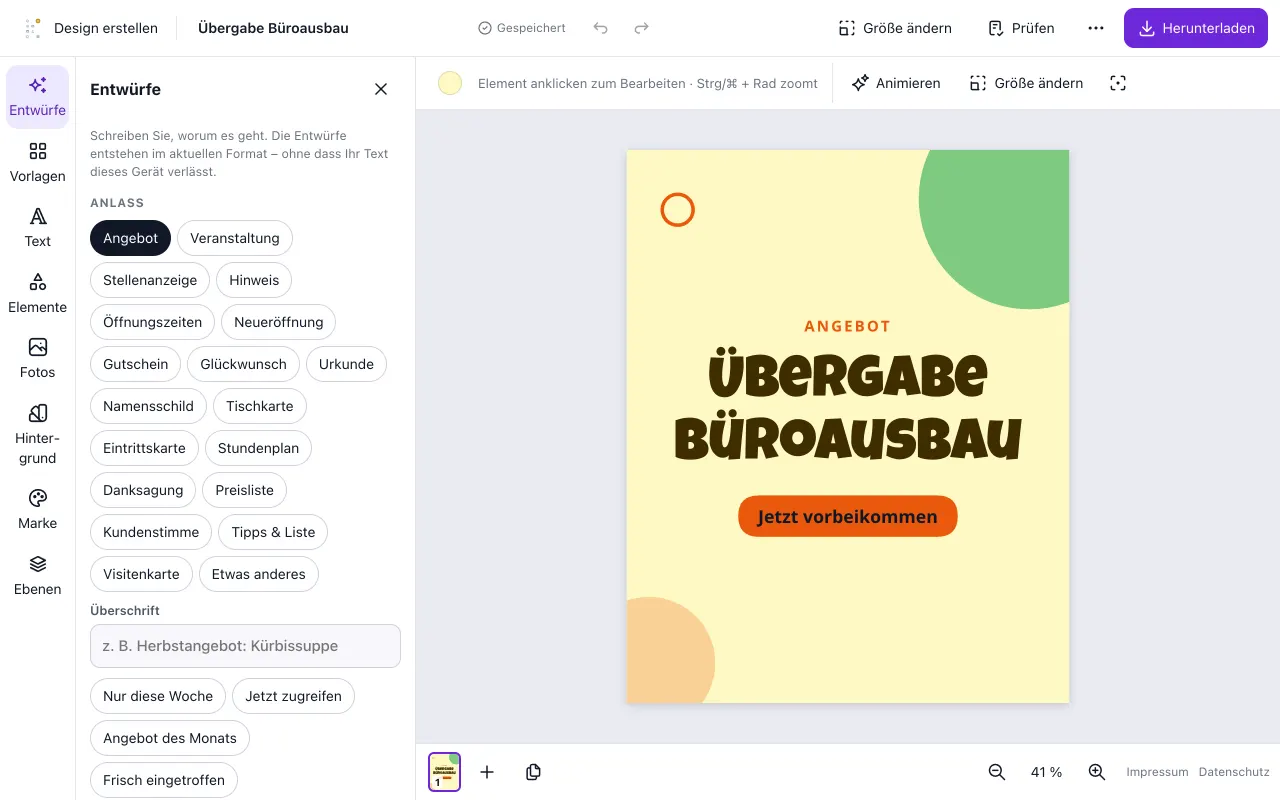Click Größe ändern in the top header
This screenshot has width=1280, height=800.
pyautogui.click(x=895, y=28)
